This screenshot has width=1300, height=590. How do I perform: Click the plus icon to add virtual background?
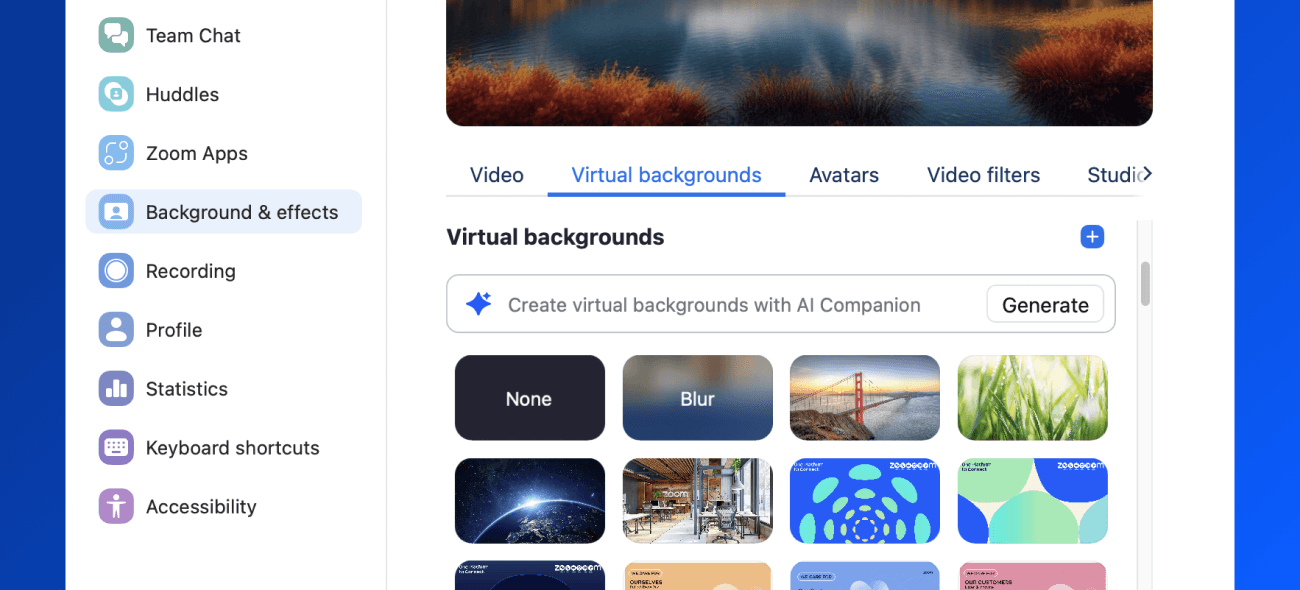tap(1092, 237)
